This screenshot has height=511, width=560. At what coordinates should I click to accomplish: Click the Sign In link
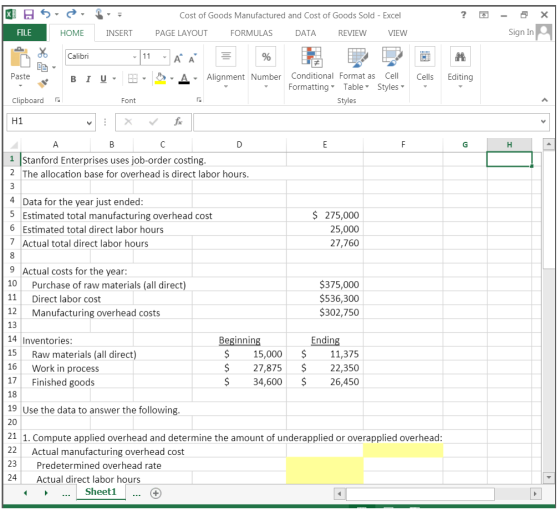[521, 32]
